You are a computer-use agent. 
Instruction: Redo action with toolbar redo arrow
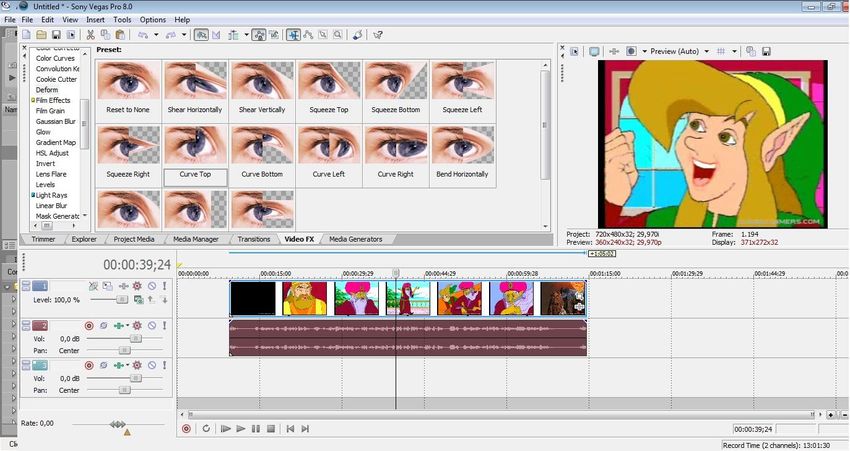point(171,35)
